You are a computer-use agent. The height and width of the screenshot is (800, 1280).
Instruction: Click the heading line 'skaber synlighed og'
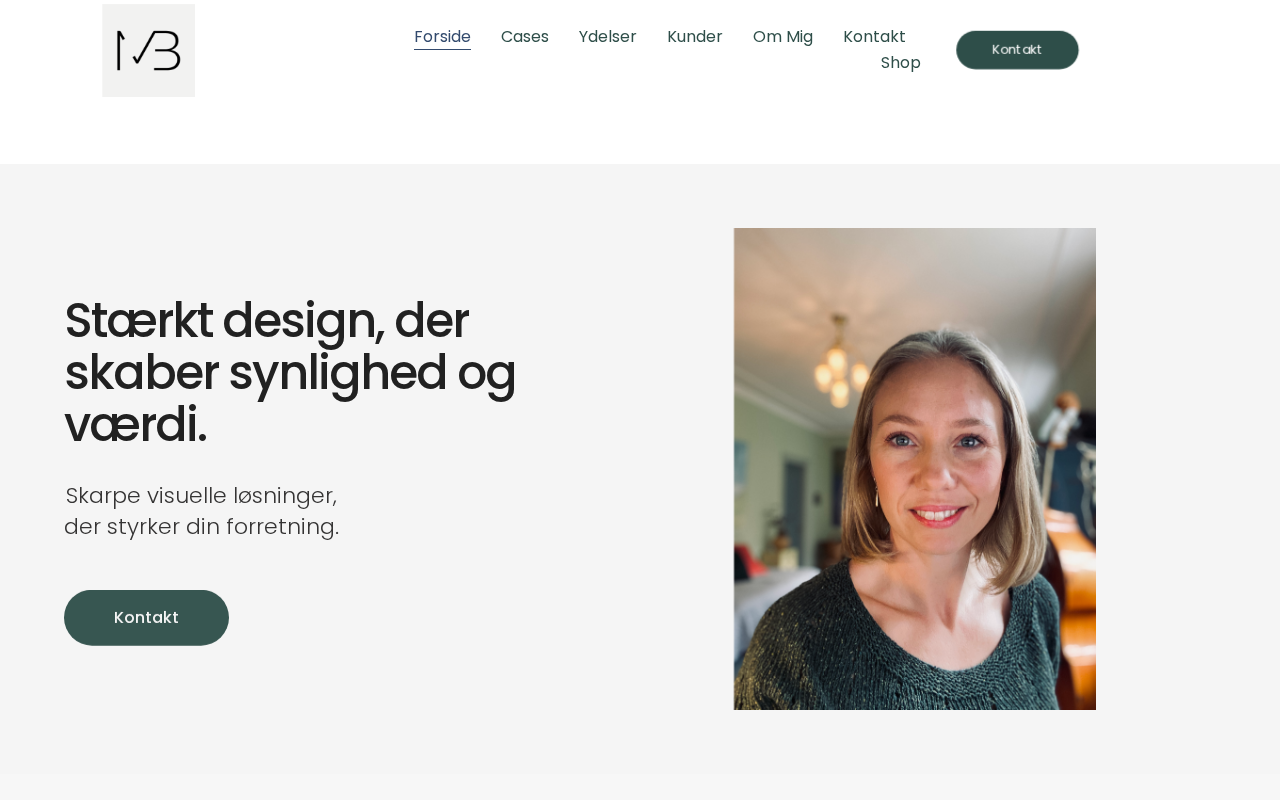[290, 373]
